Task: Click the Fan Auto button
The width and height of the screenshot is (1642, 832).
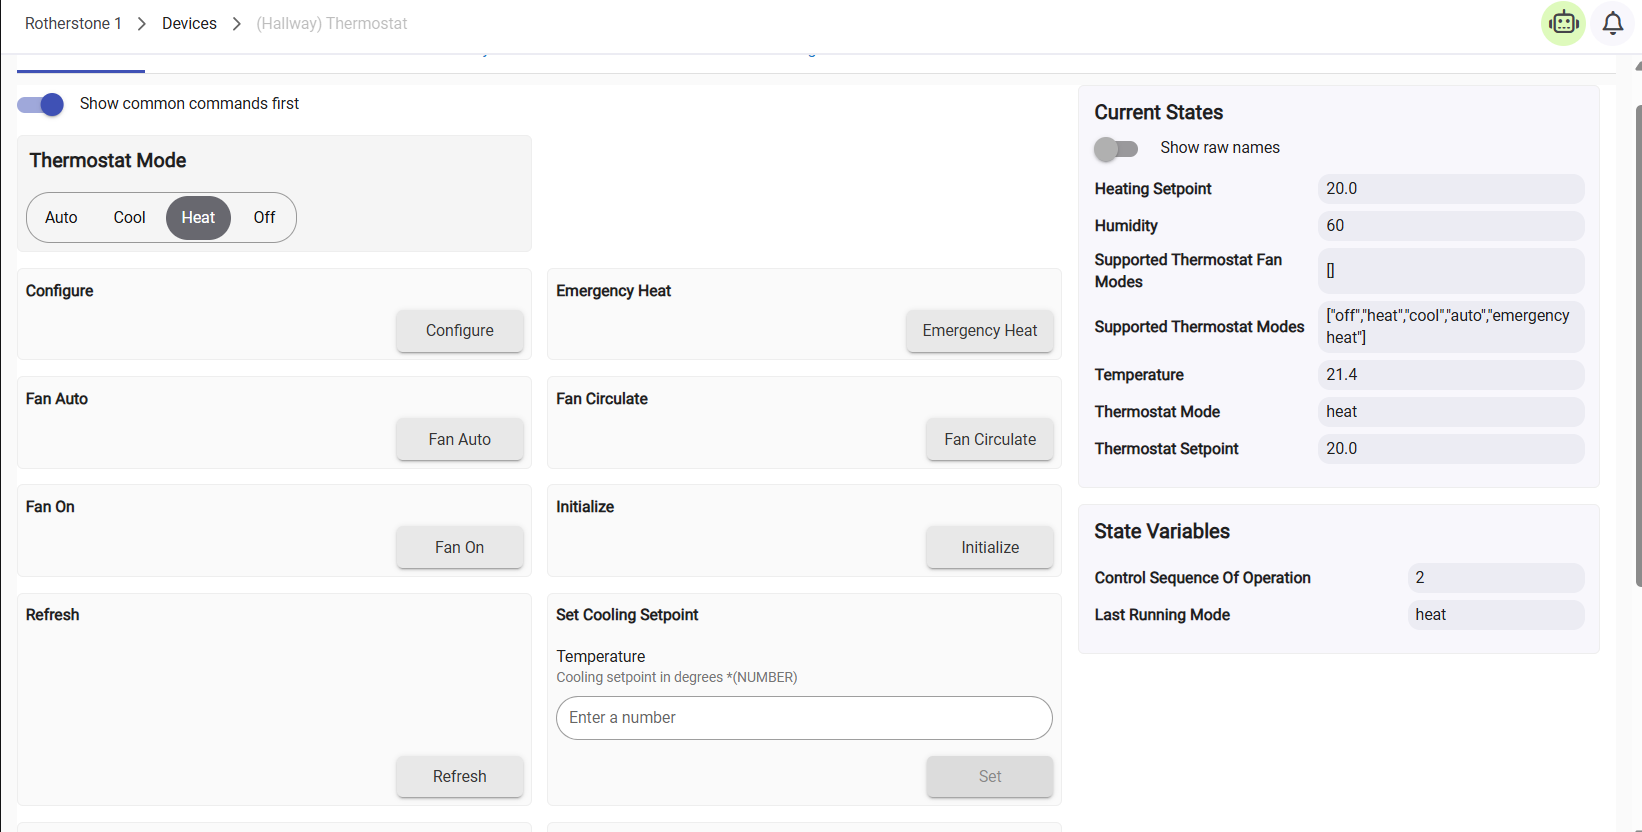Action: 459,439
